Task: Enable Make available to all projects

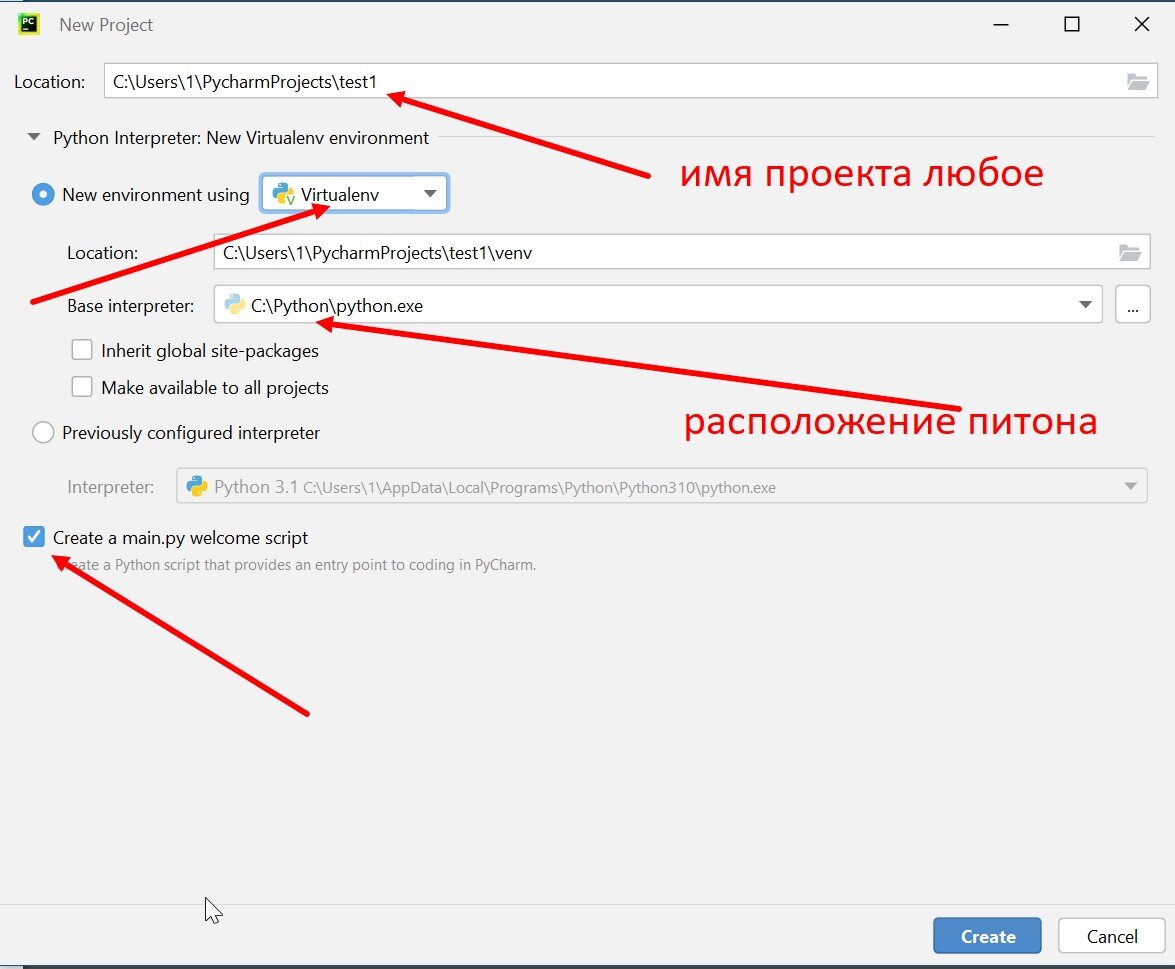Action: pyautogui.click(x=82, y=387)
